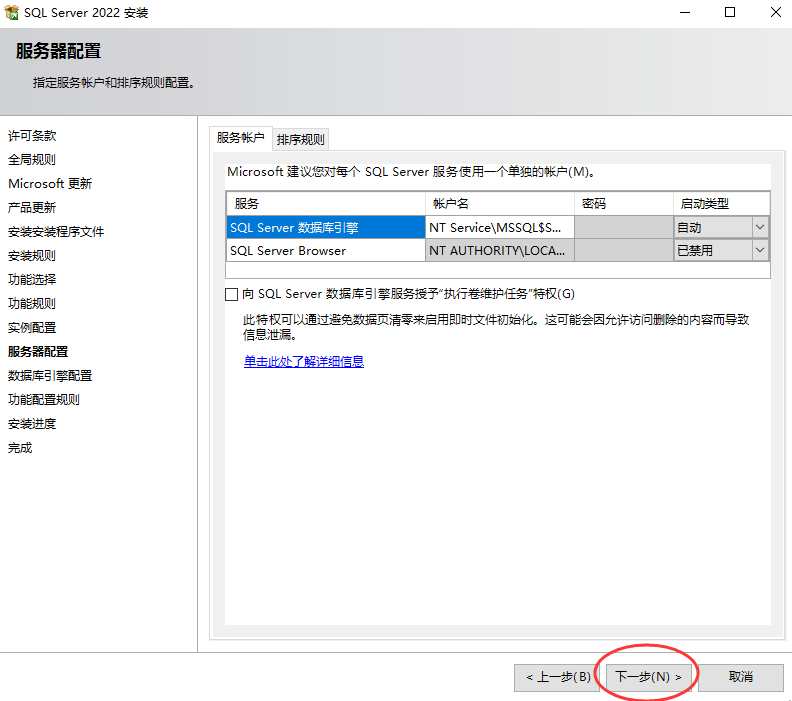Select 功能规则 step in sidebar
The image size is (792, 701).
tap(32, 304)
